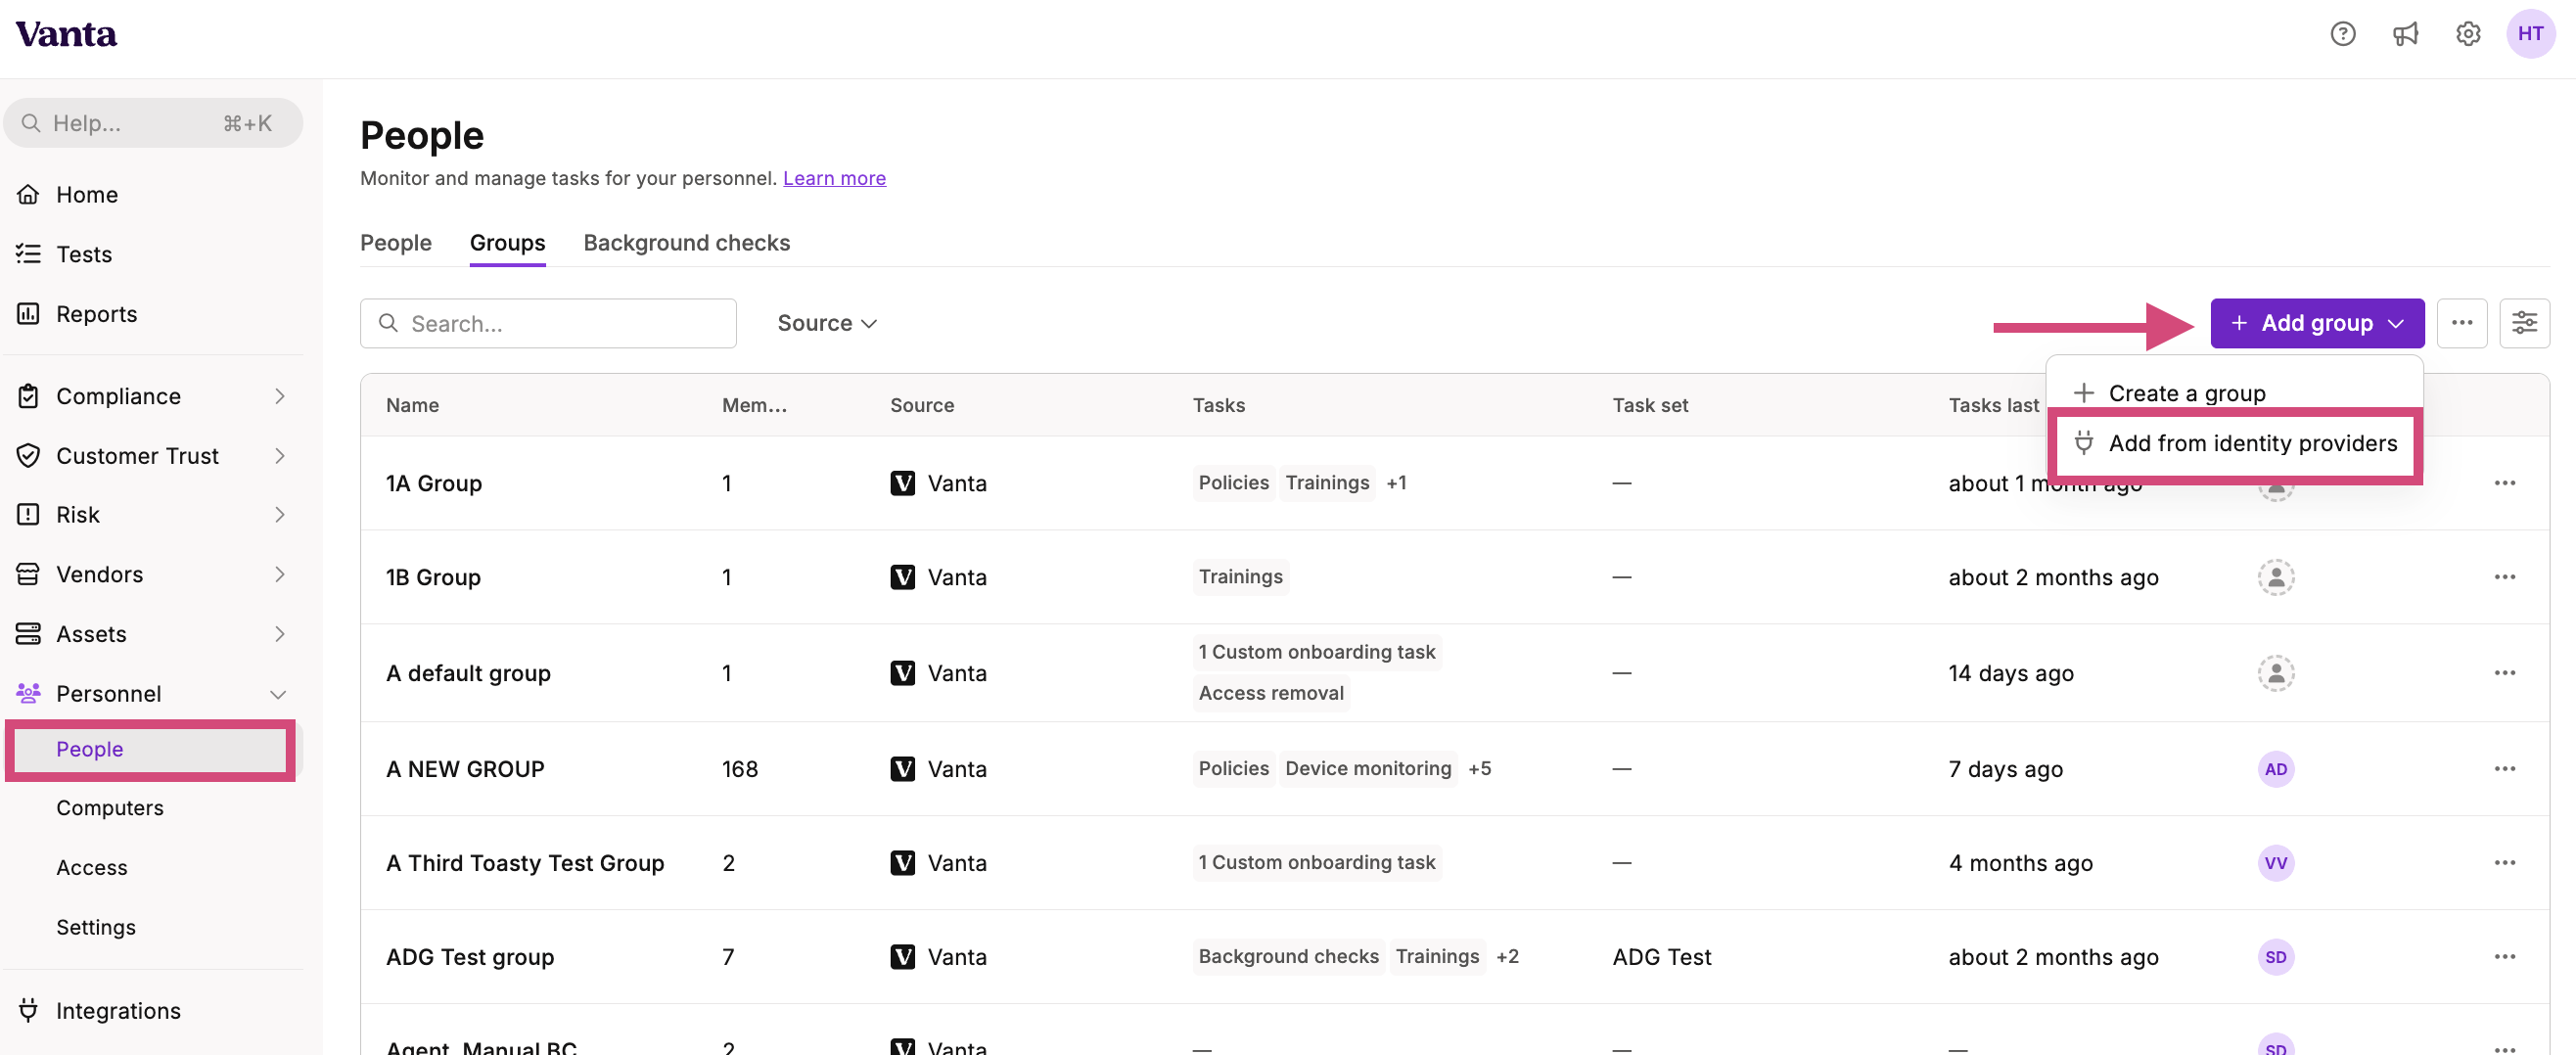
Task: Click the ADG Test task set cell
Action: coord(1661,957)
